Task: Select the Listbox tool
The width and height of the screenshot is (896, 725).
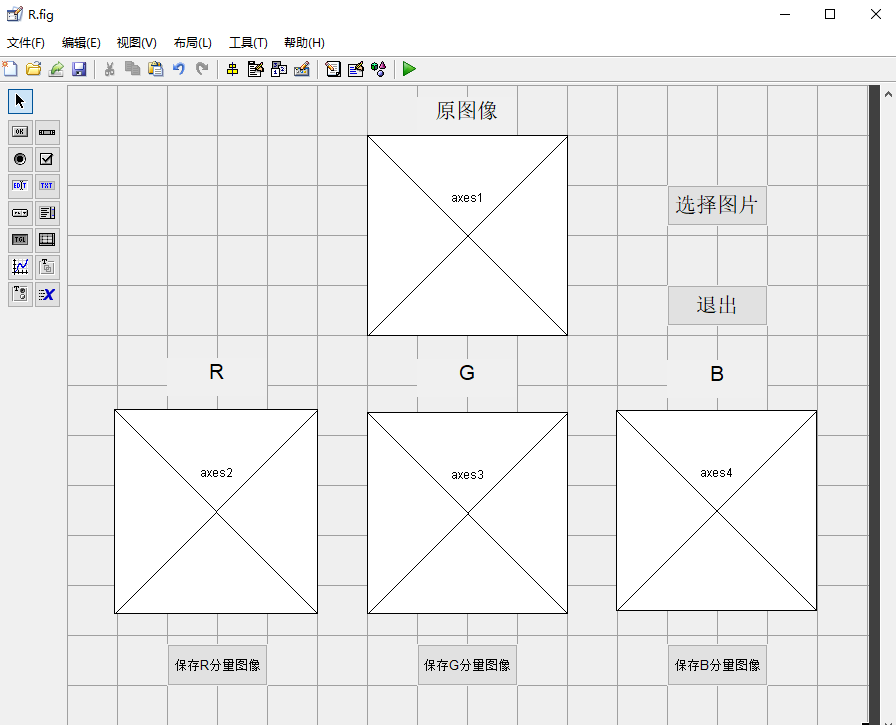Action: click(x=47, y=212)
